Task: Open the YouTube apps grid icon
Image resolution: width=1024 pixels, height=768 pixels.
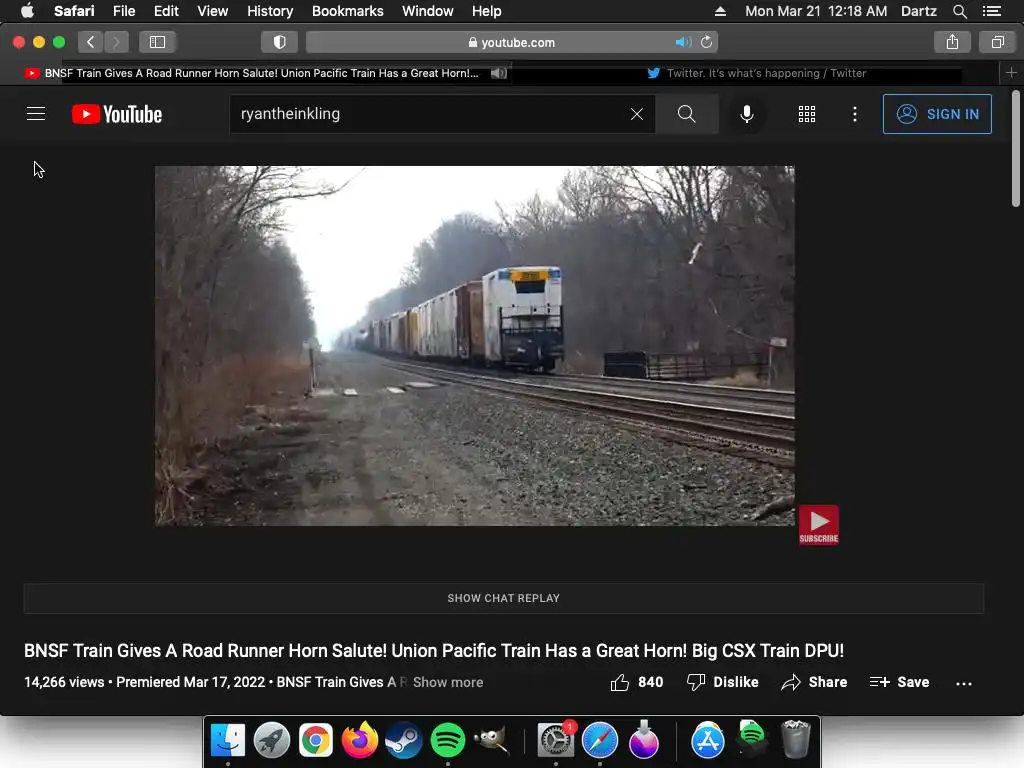Action: click(x=807, y=114)
